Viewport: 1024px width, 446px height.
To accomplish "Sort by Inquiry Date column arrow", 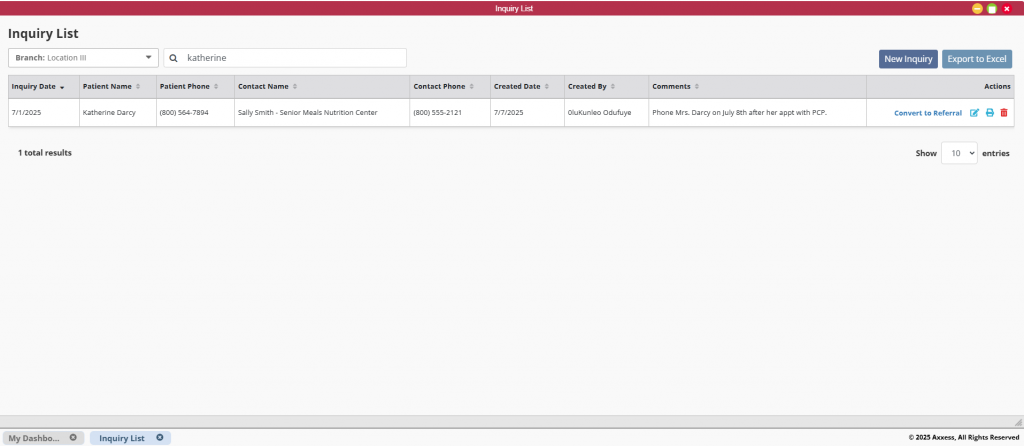I will (x=62, y=87).
